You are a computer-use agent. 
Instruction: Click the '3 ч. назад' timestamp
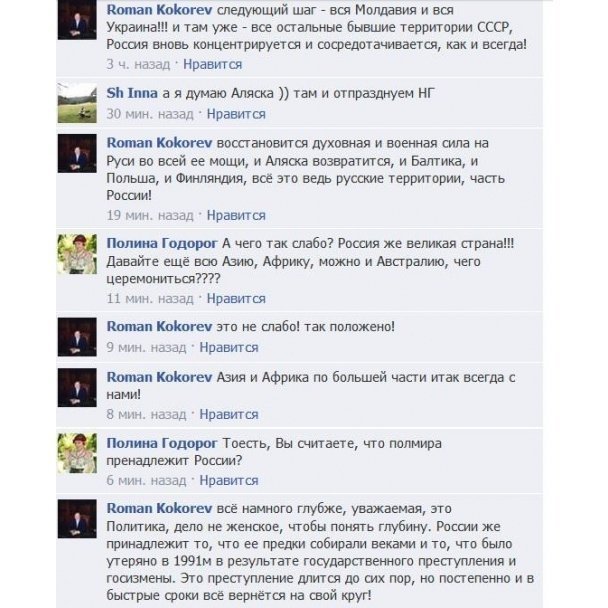pyautogui.click(x=138, y=64)
